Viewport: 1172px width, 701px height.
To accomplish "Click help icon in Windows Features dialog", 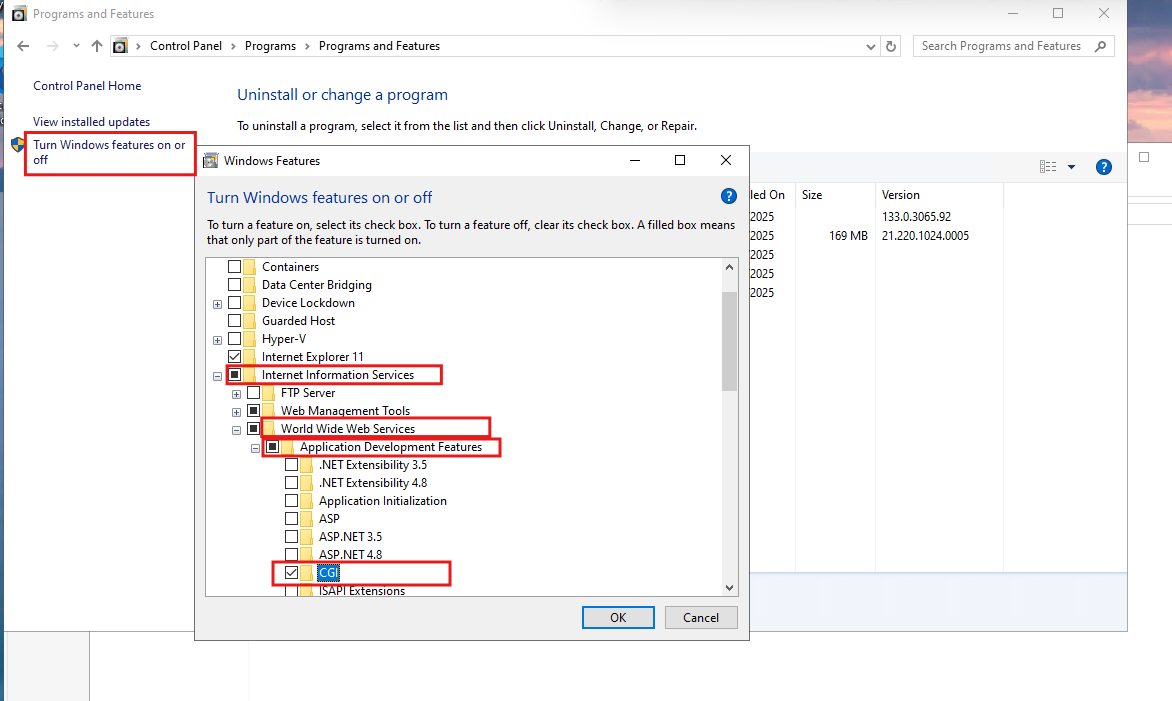I will (728, 197).
